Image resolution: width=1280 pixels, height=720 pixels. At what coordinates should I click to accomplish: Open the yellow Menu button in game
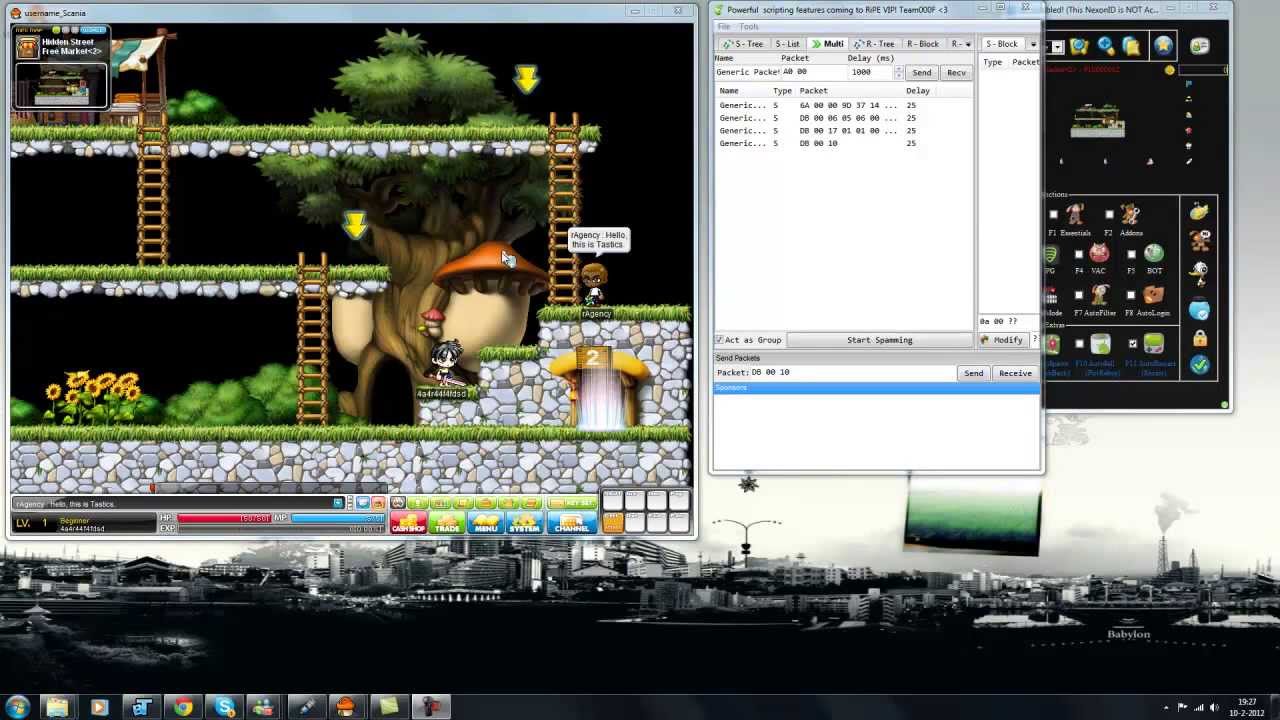coord(486,522)
